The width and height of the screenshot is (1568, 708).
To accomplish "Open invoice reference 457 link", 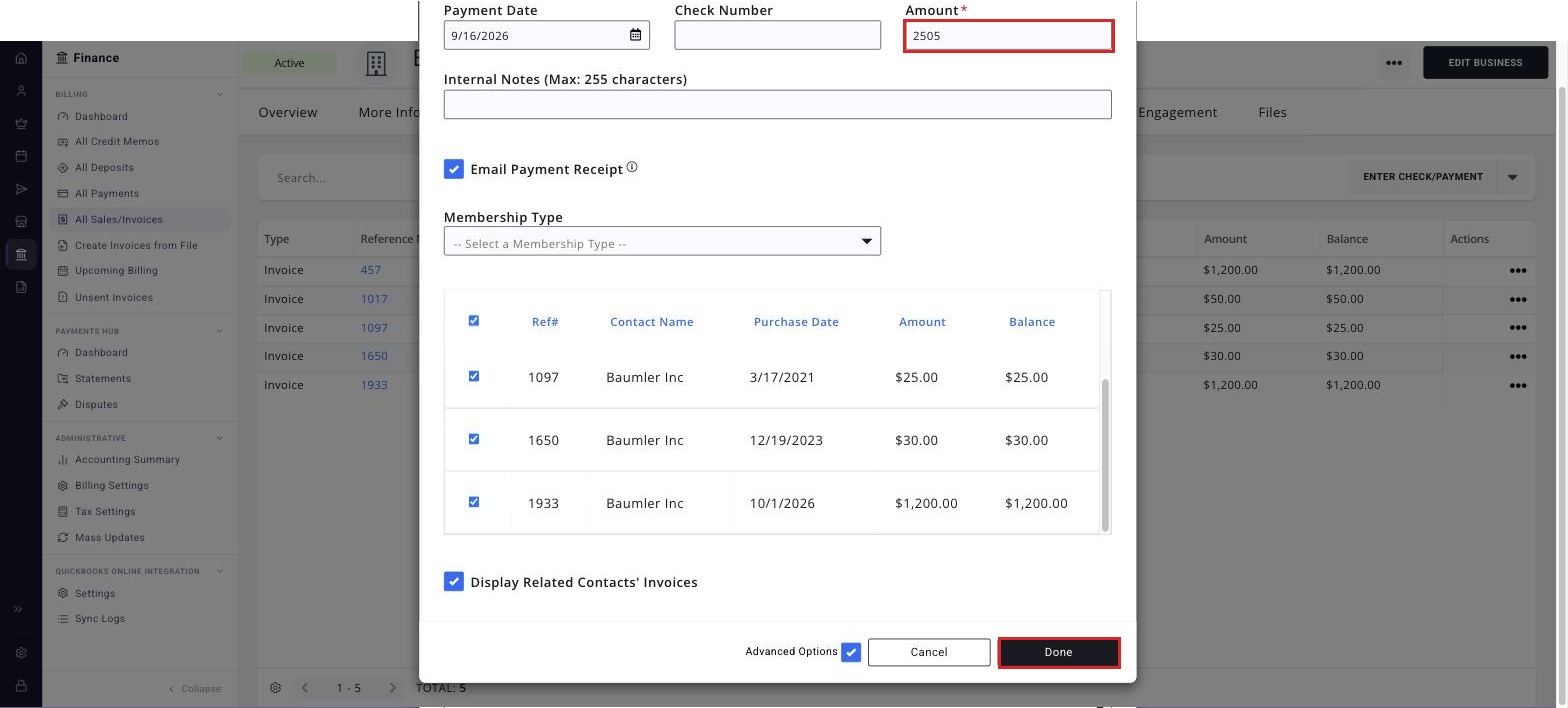I will click(x=371, y=270).
